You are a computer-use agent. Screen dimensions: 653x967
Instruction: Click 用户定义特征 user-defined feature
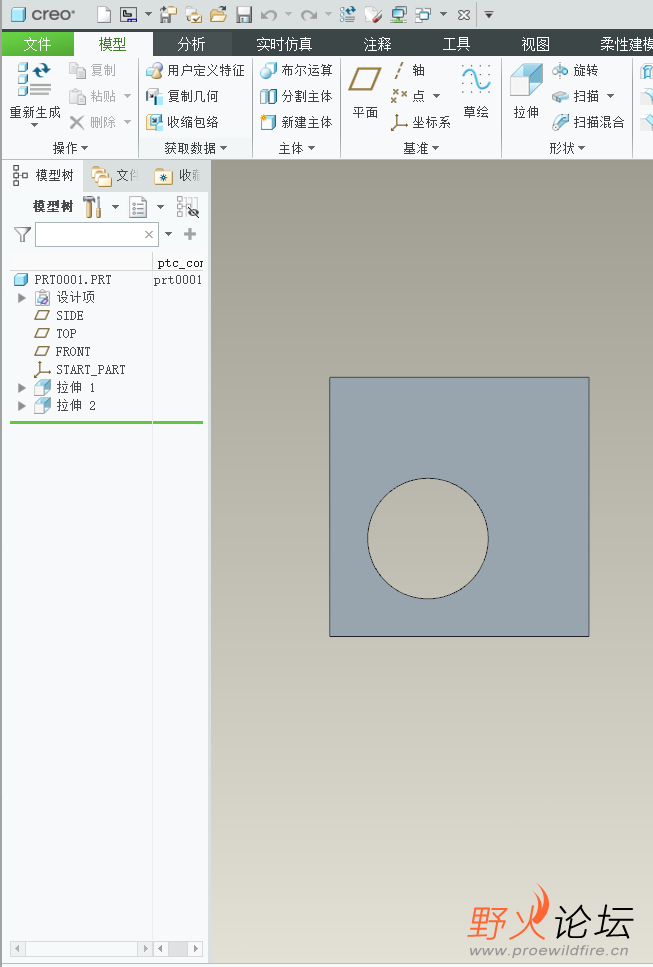(x=195, y=70)
